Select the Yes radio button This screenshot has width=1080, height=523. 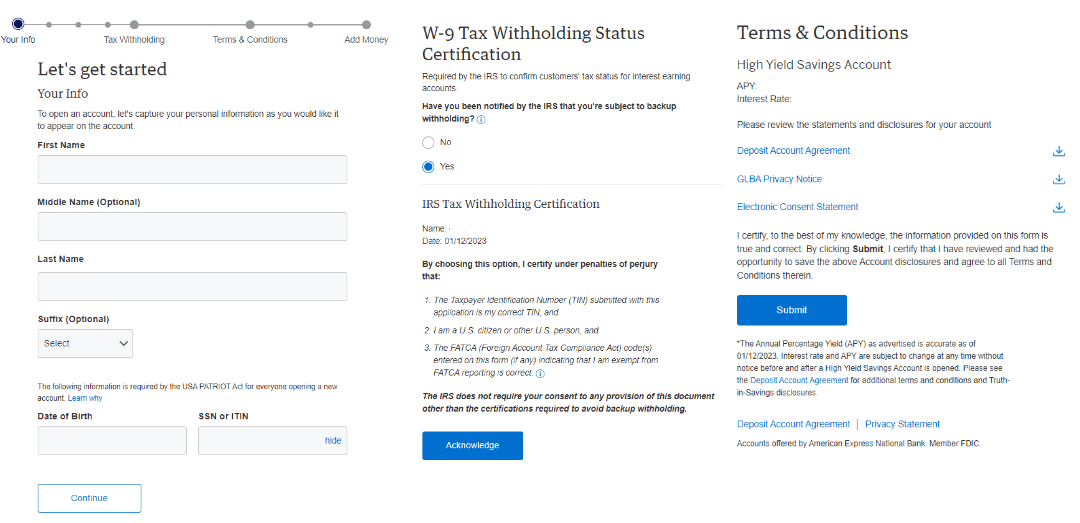[x=428, y=166]
